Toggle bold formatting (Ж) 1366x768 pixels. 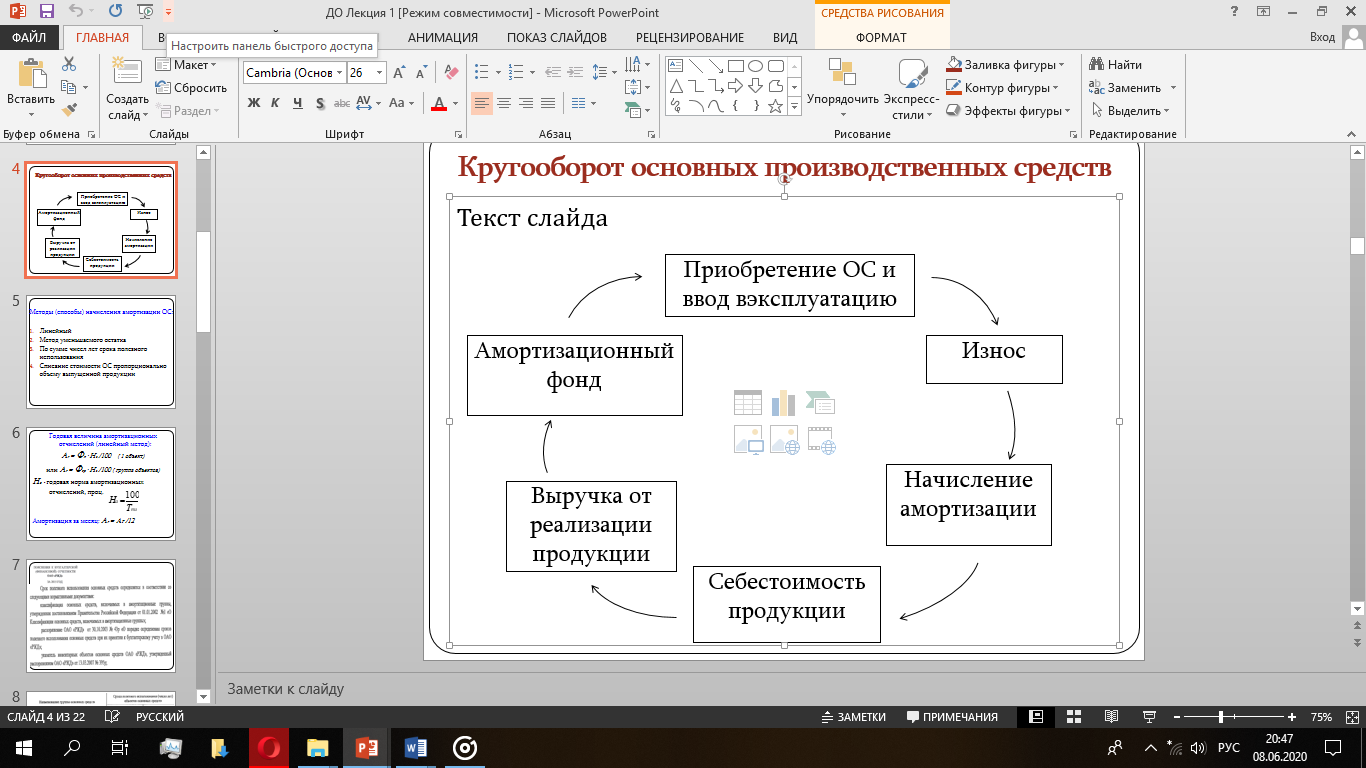pyautogui.click(x=253, y=103)
